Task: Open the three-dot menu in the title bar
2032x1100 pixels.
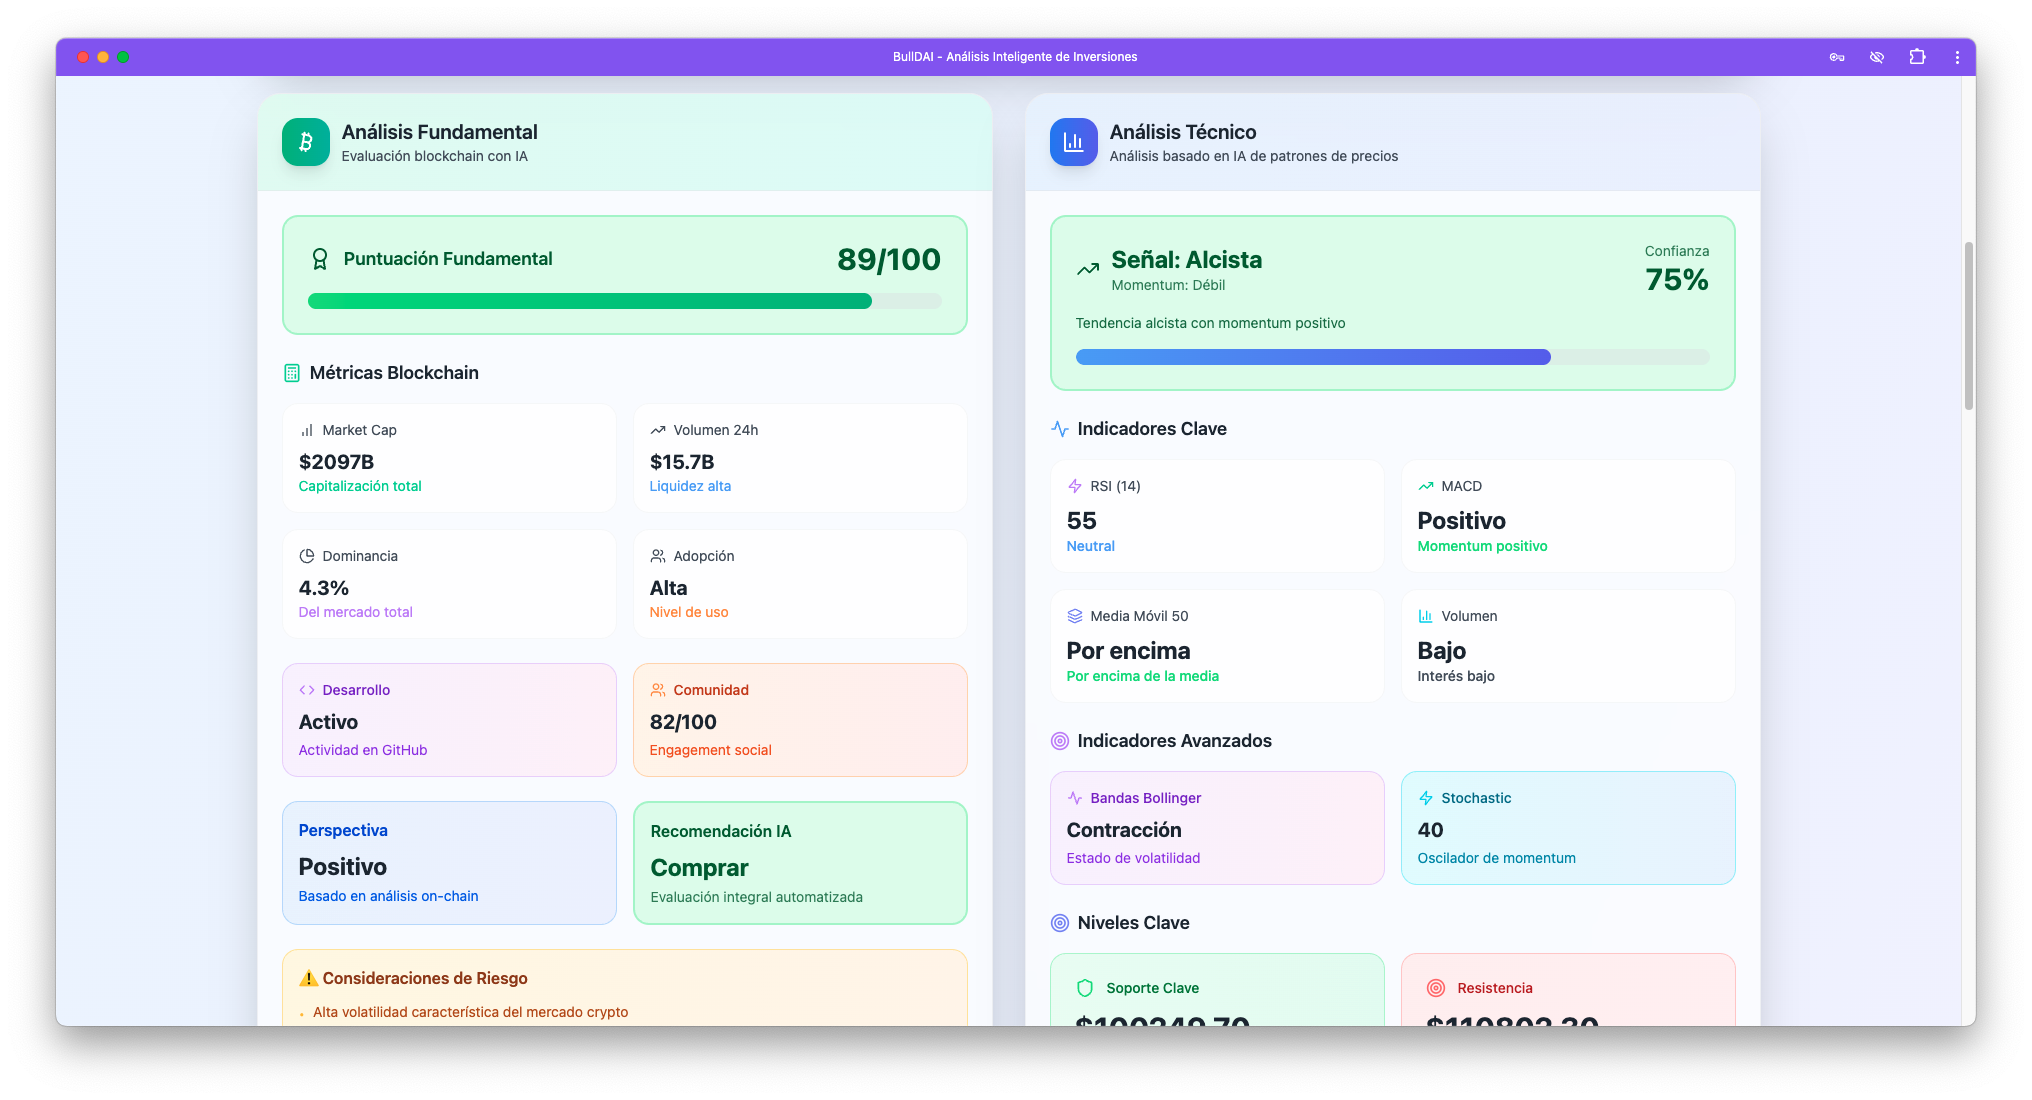Action: coord(1957,57)
